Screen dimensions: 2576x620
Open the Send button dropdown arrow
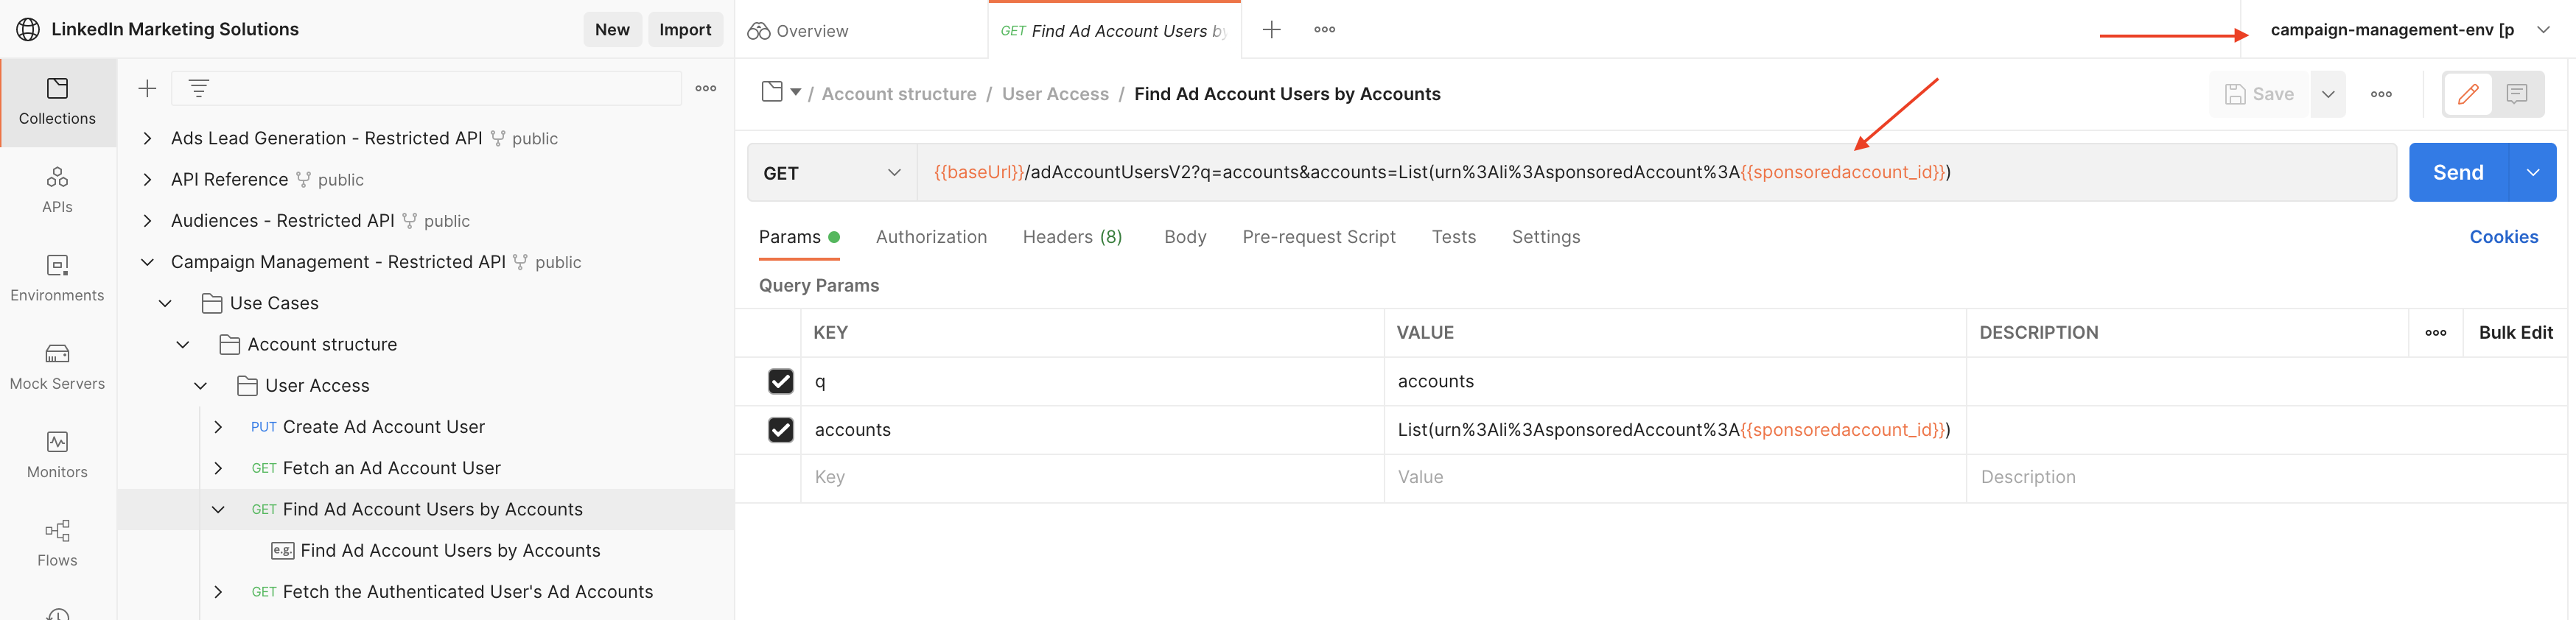click(x=2532, y=172)
